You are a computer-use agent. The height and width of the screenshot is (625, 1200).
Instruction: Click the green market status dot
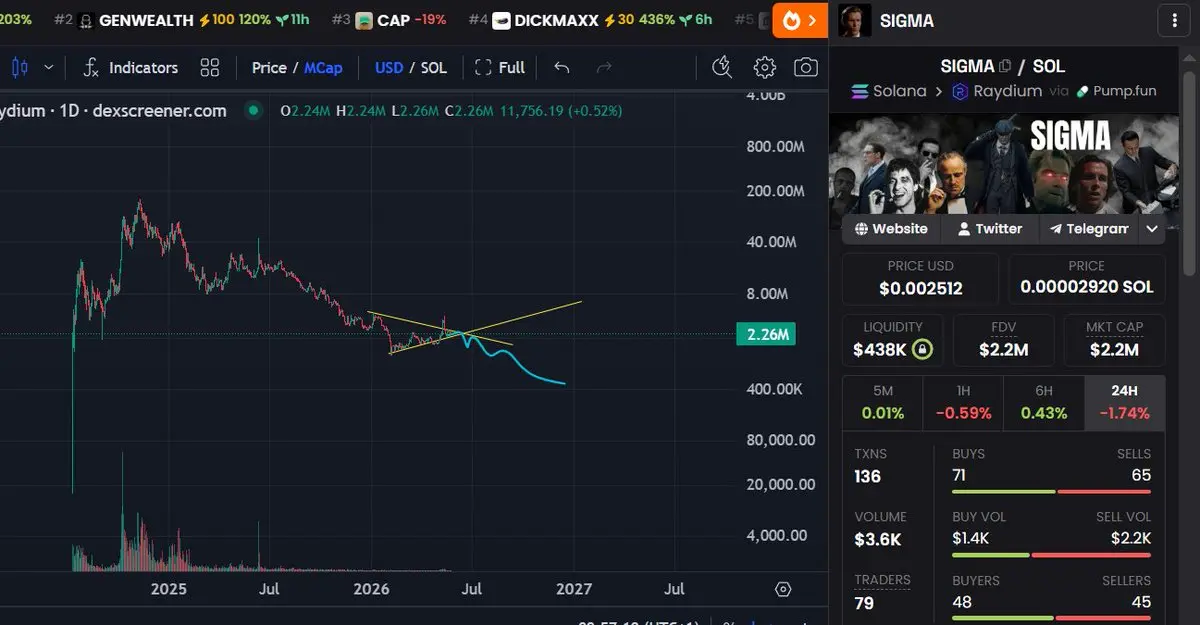click(254, 110)
